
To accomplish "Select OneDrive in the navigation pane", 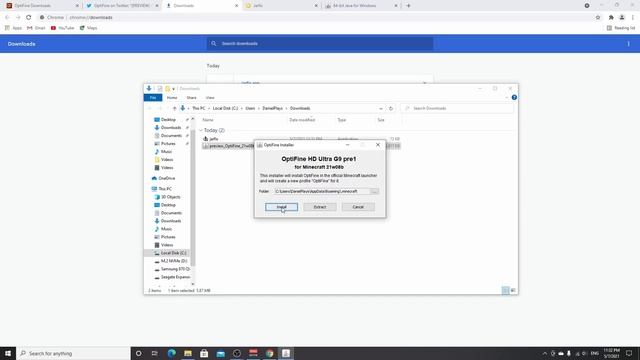I will coord(167,178).
